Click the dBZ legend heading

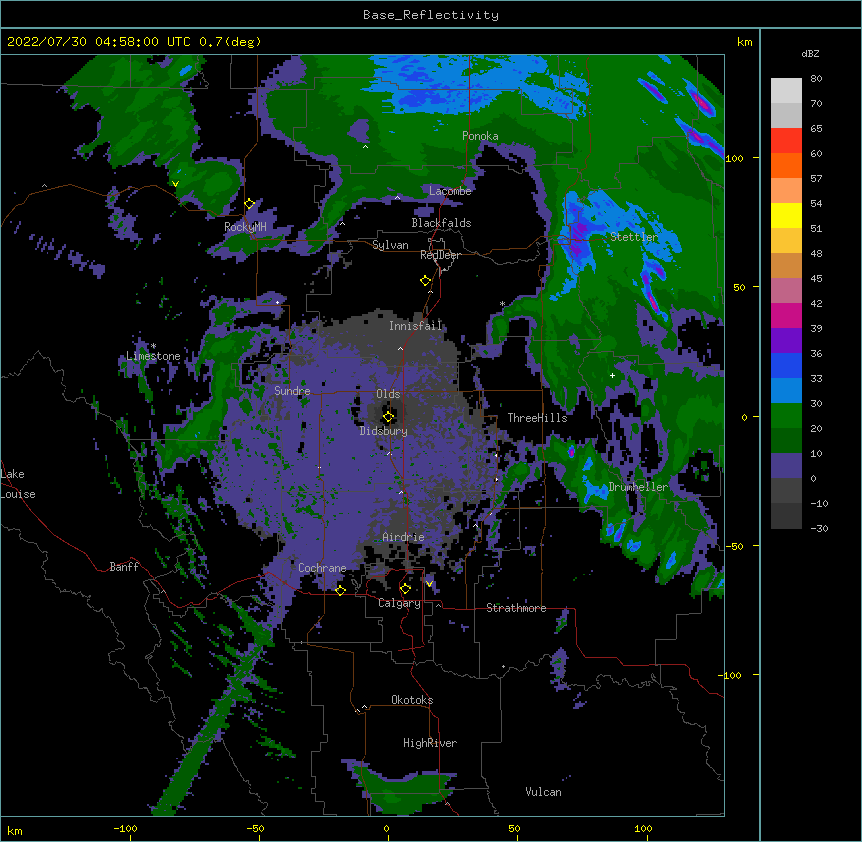point(810,54)
